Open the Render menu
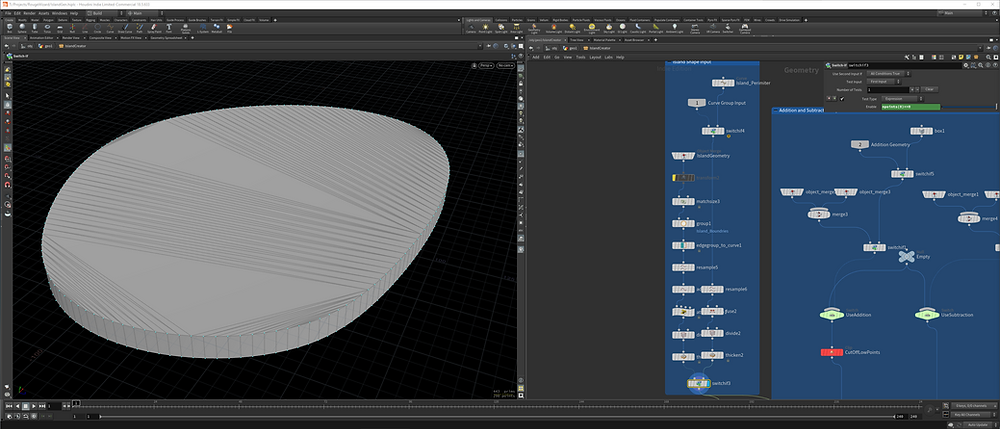1000x429 pixels. 29,13
